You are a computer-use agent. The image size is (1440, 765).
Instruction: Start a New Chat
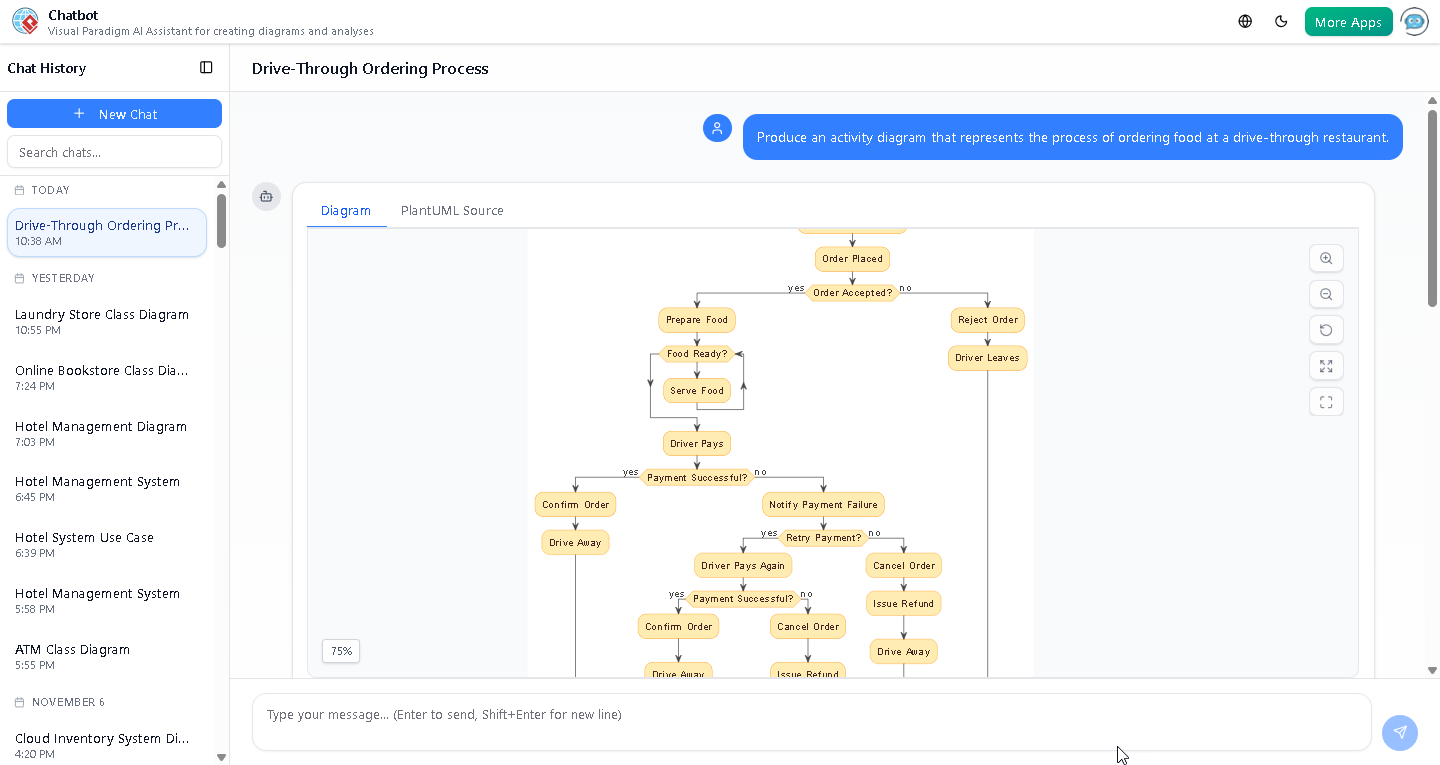click(x=114, y=113)
